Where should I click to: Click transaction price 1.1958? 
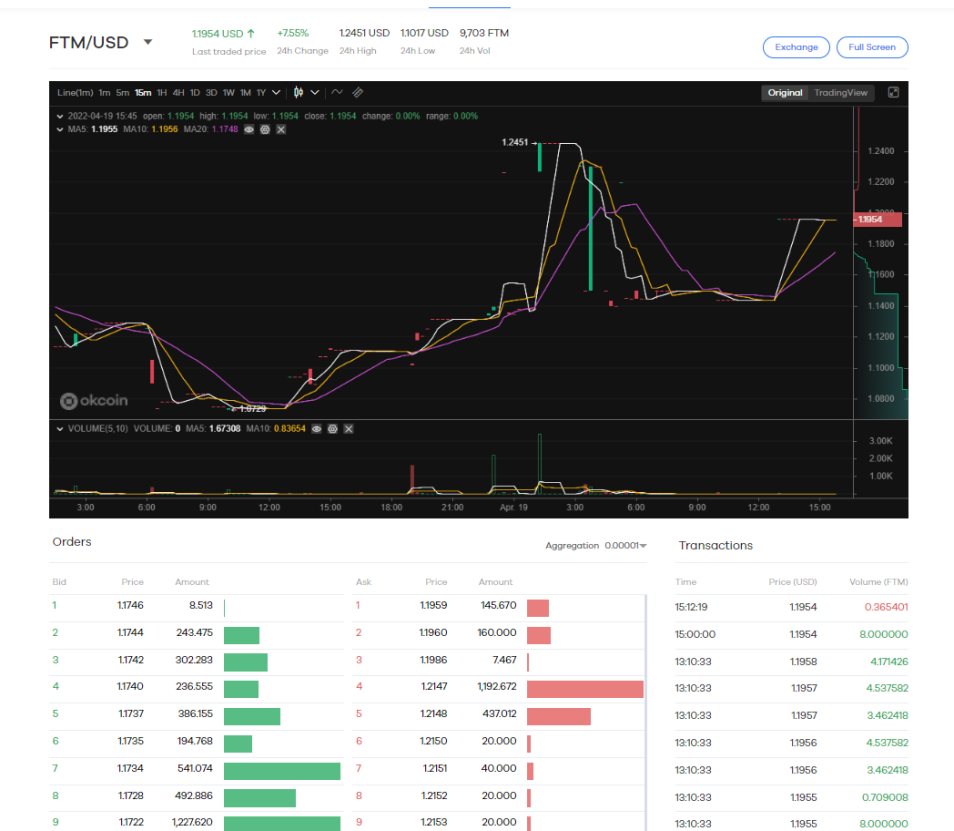(x=803, y=662)
